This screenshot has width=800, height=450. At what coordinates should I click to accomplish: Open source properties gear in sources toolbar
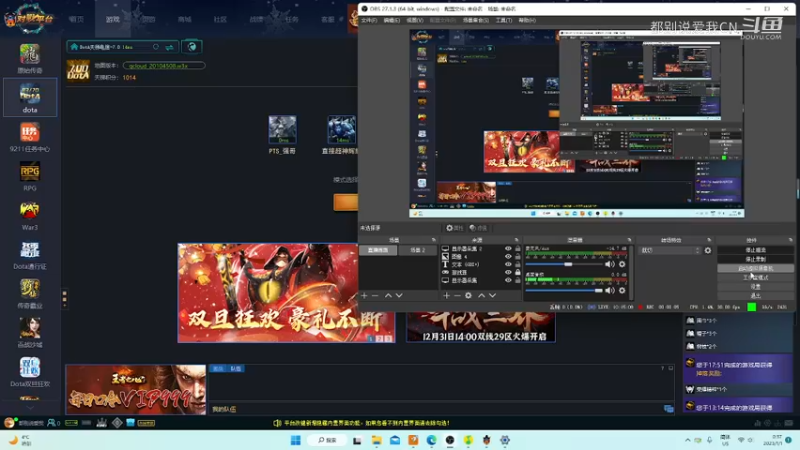(x=468, y=295)
